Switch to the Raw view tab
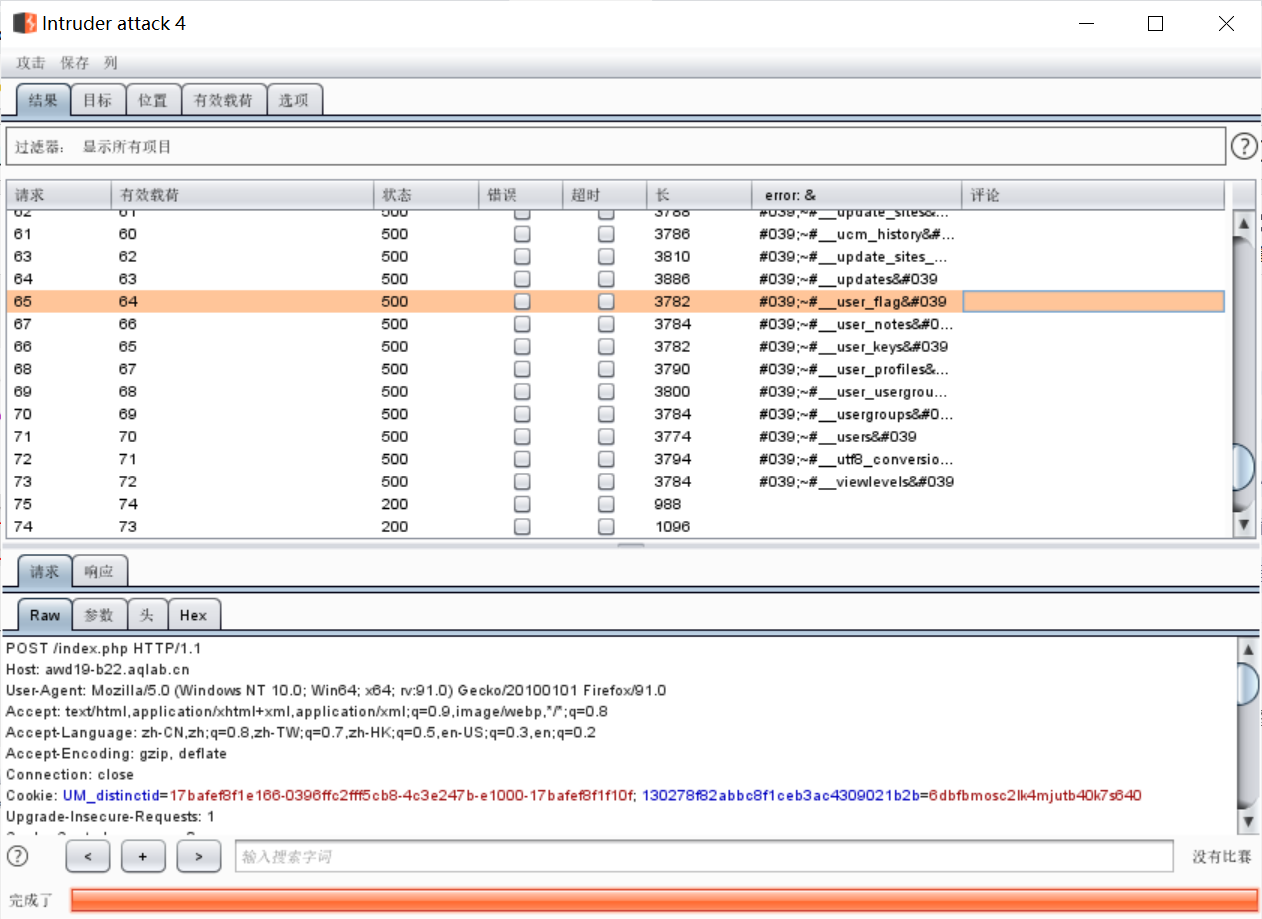The width and height of the screenshot is (1262, 919). pyautogui.click(x=45, y=615)
